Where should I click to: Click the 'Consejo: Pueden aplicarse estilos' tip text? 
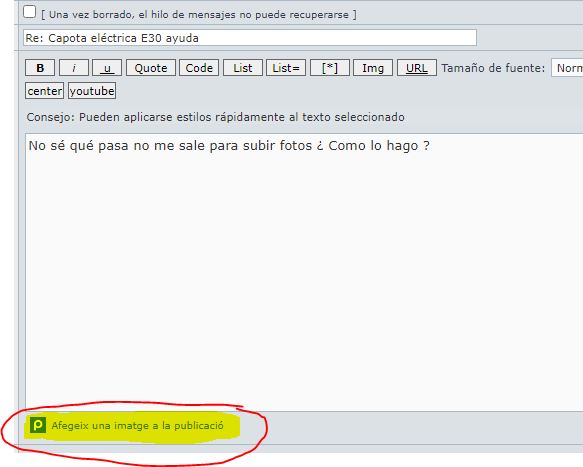pos(215,117)
